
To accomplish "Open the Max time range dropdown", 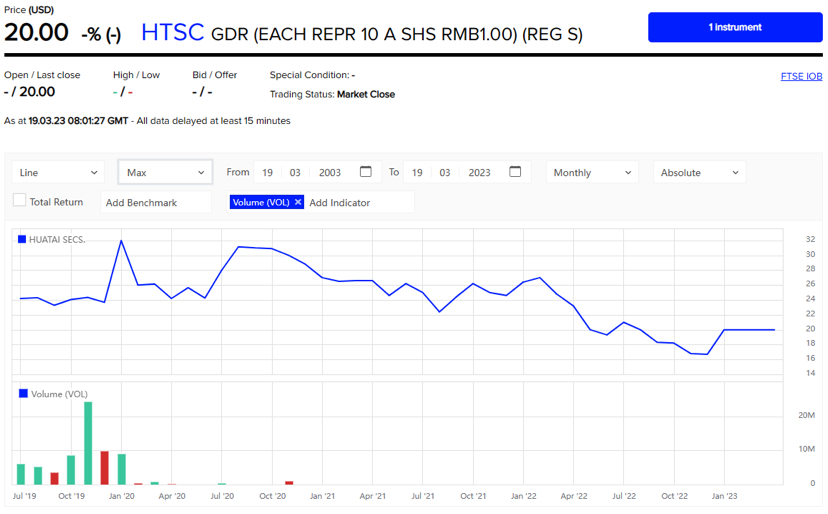I will (165, 173).
